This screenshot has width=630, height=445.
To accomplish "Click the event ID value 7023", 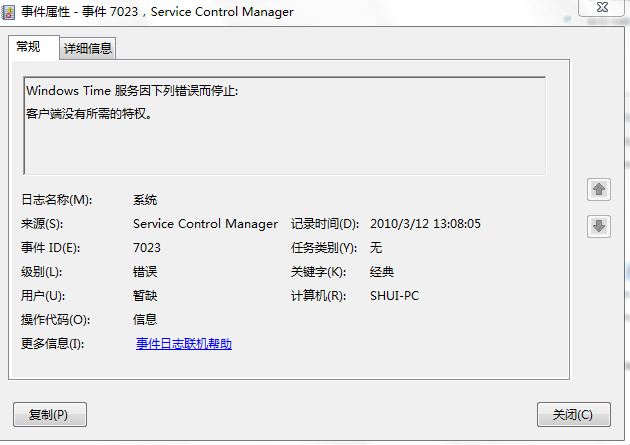I will point(147,247).
